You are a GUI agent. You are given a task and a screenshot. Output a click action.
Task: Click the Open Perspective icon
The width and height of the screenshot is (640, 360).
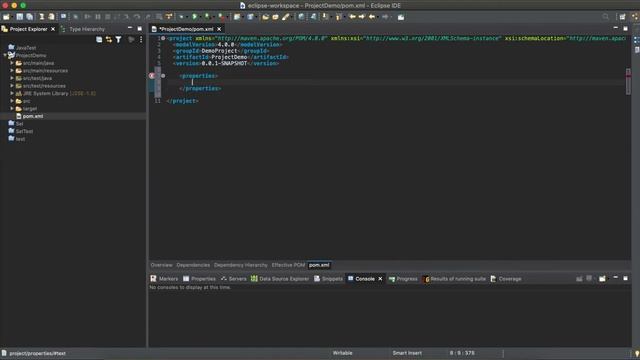pyautogui.click(x=622, y=17)
